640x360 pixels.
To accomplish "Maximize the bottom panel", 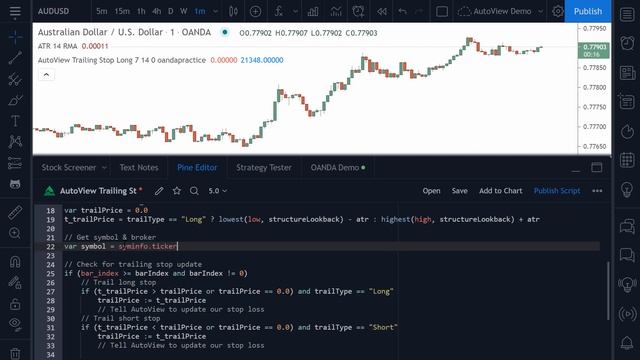I will (x=597, y=167).
